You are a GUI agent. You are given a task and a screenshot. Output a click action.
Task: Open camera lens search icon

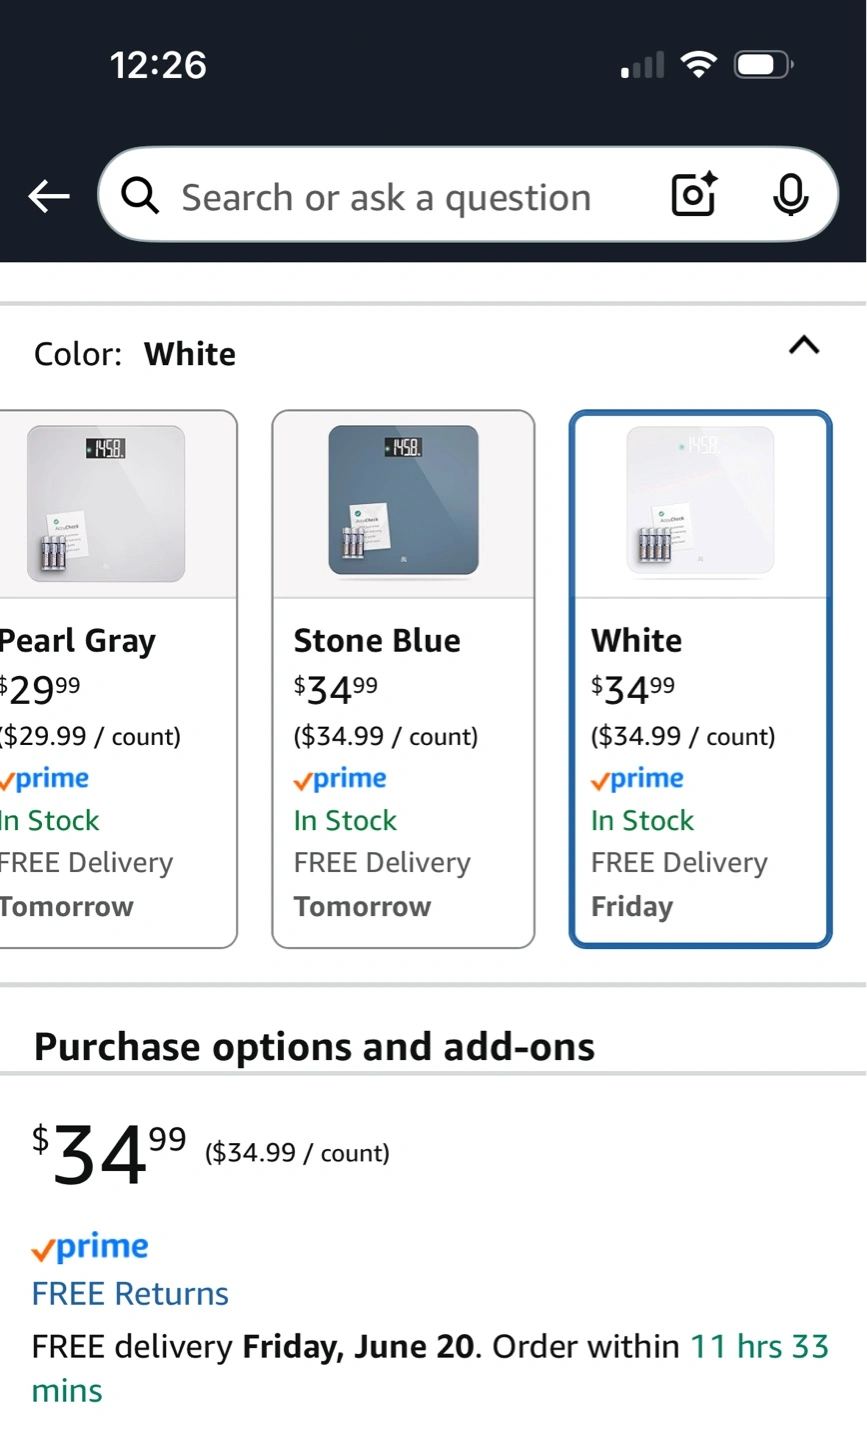click(x=694, y=195)
